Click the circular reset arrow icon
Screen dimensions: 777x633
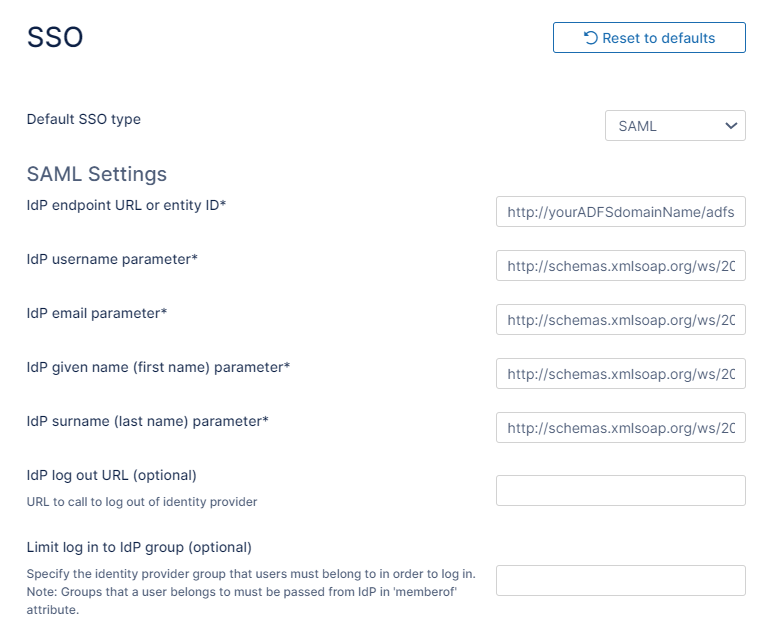[x=591, y=38]
